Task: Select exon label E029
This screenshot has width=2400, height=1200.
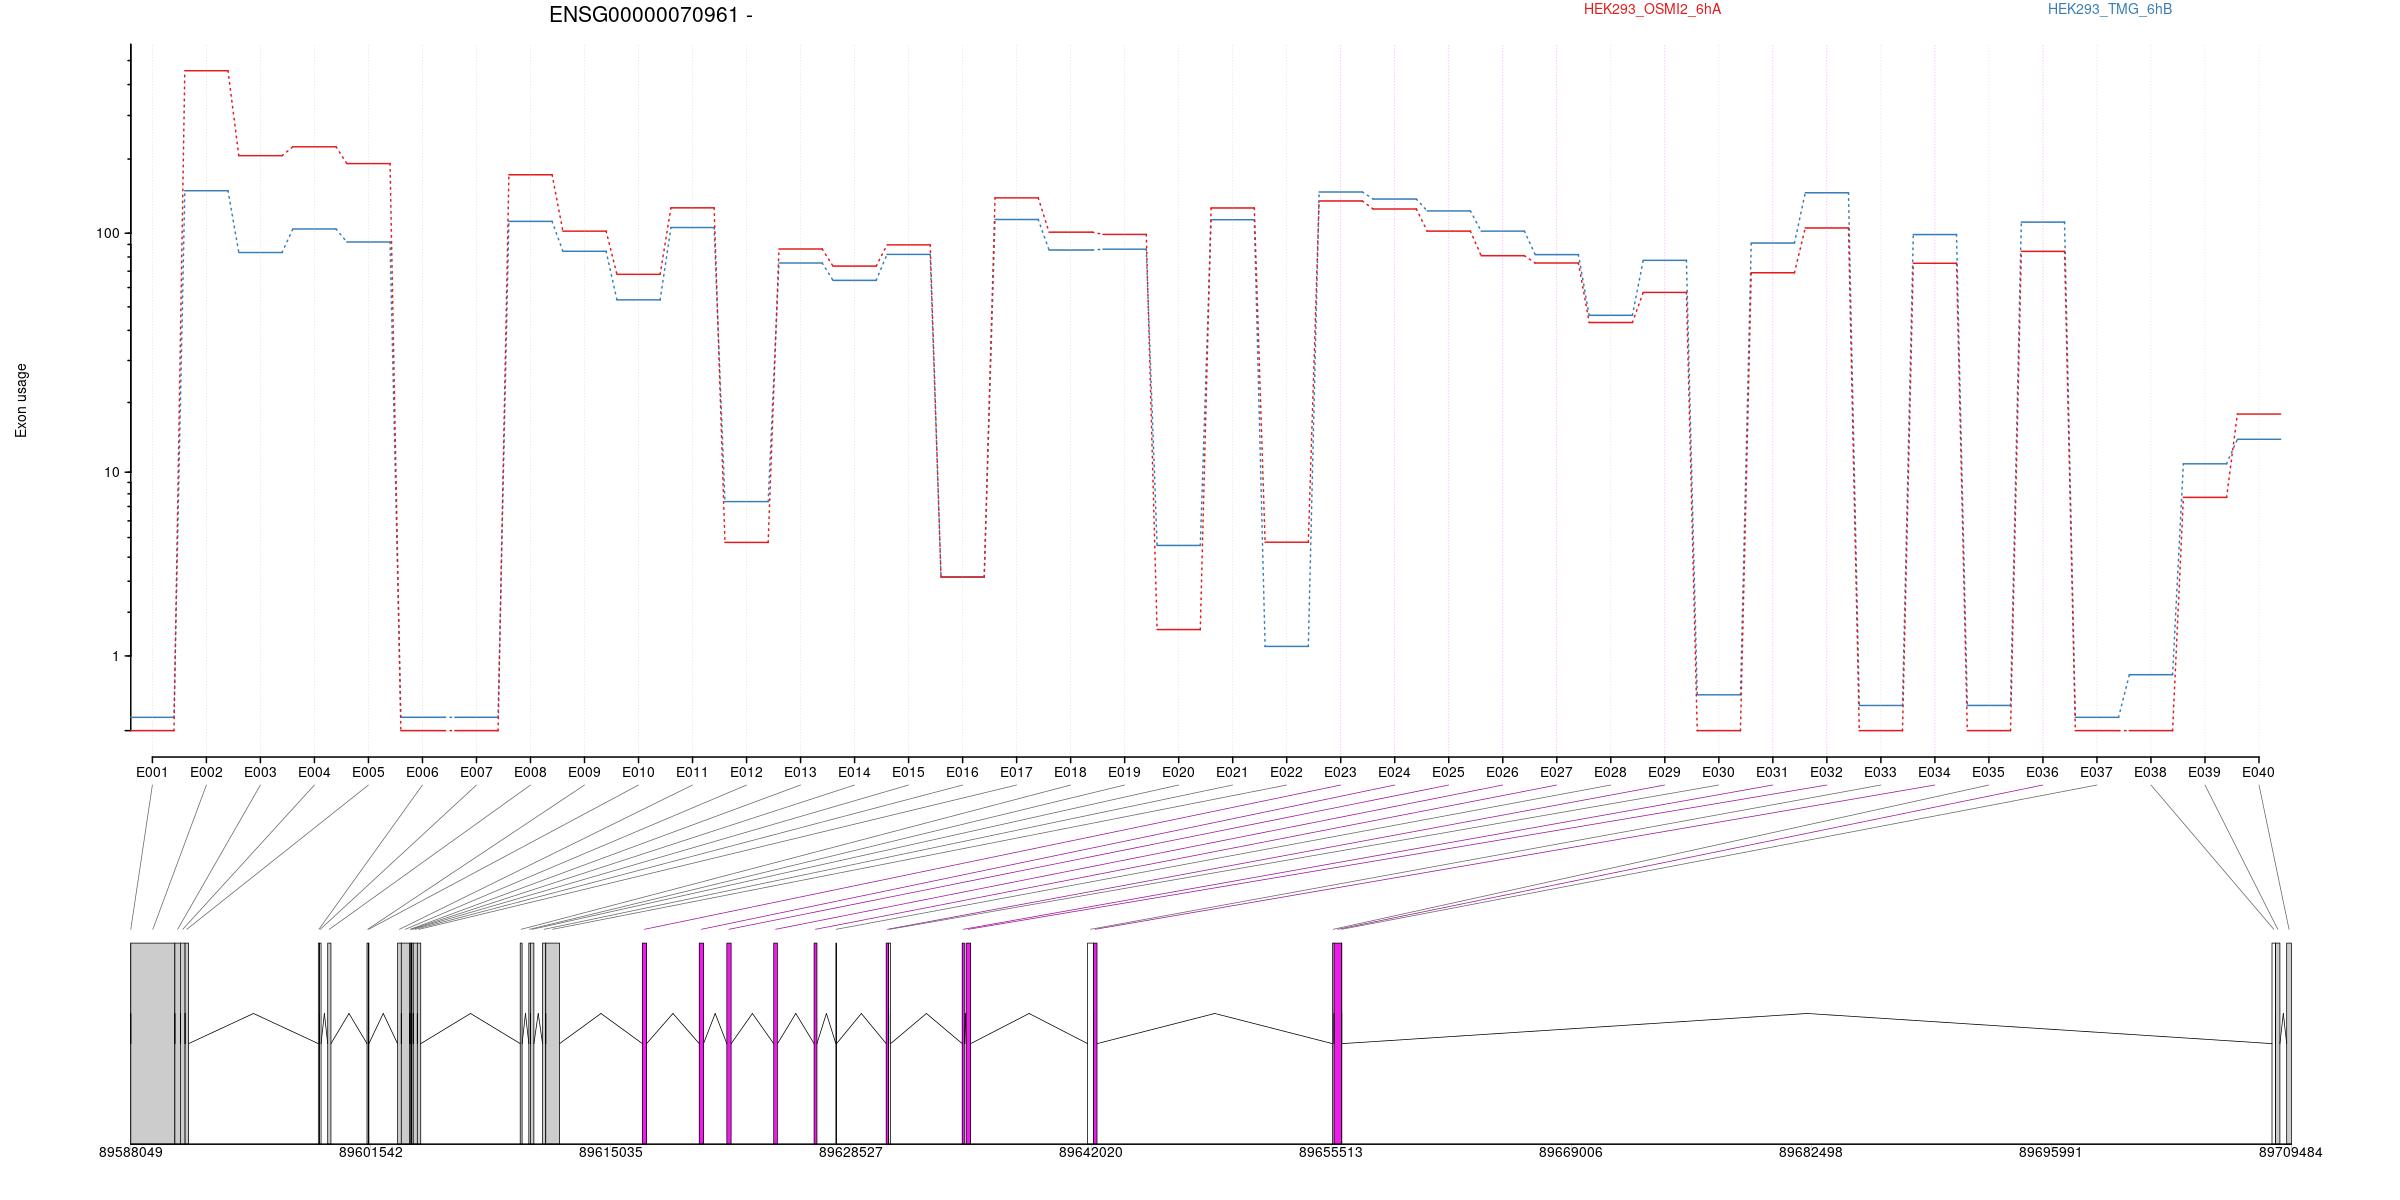Action: click(x=1664, y=772)
